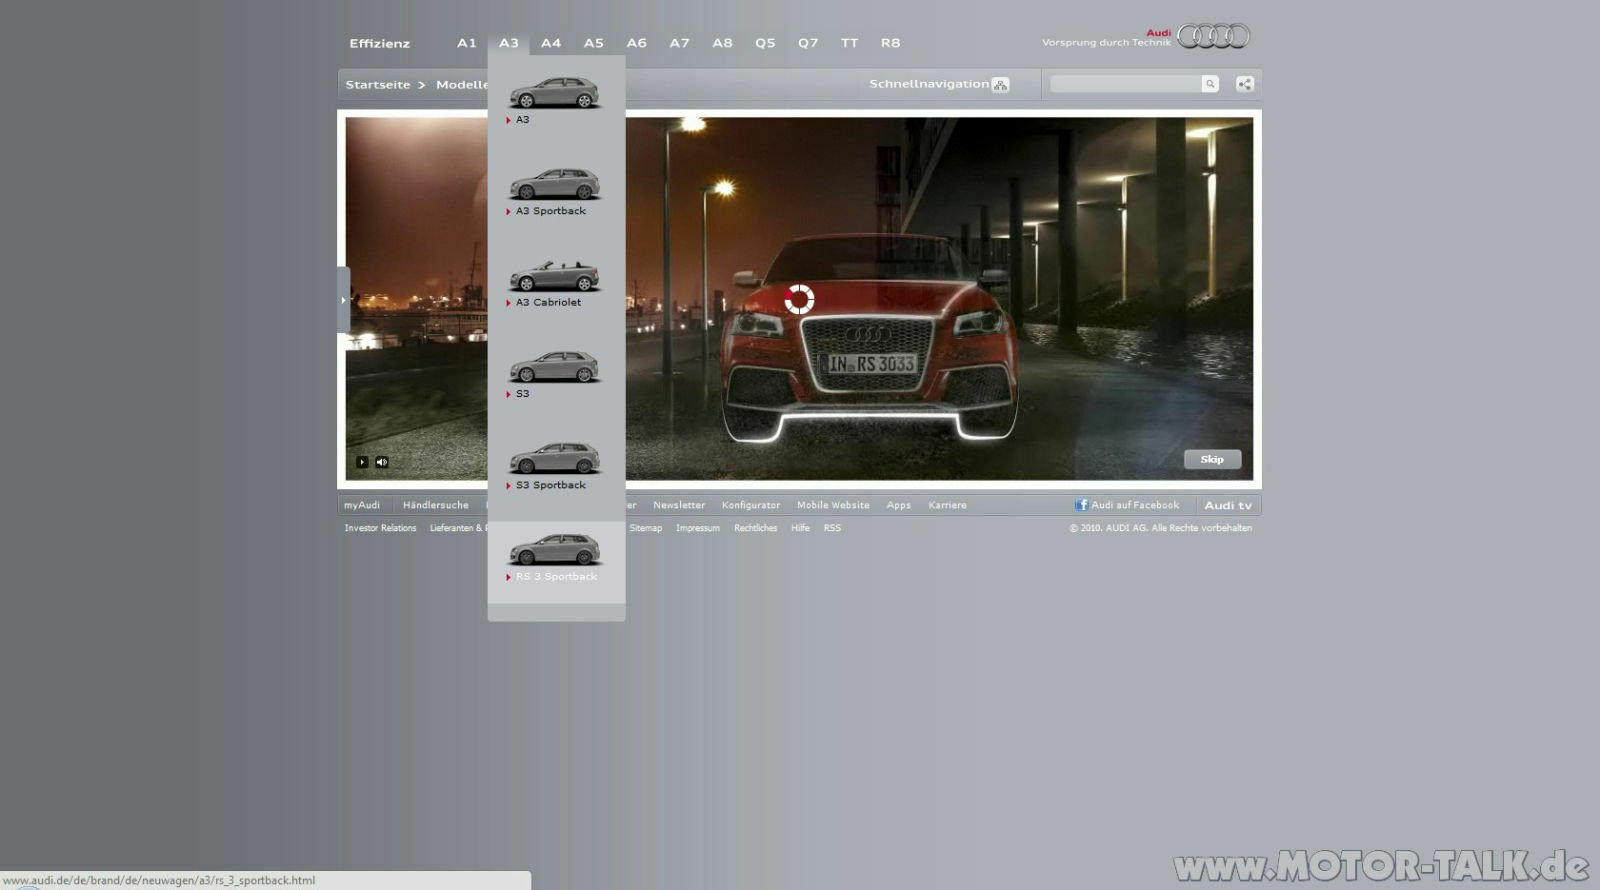Go to Audi tv

tap(1228, 505)
